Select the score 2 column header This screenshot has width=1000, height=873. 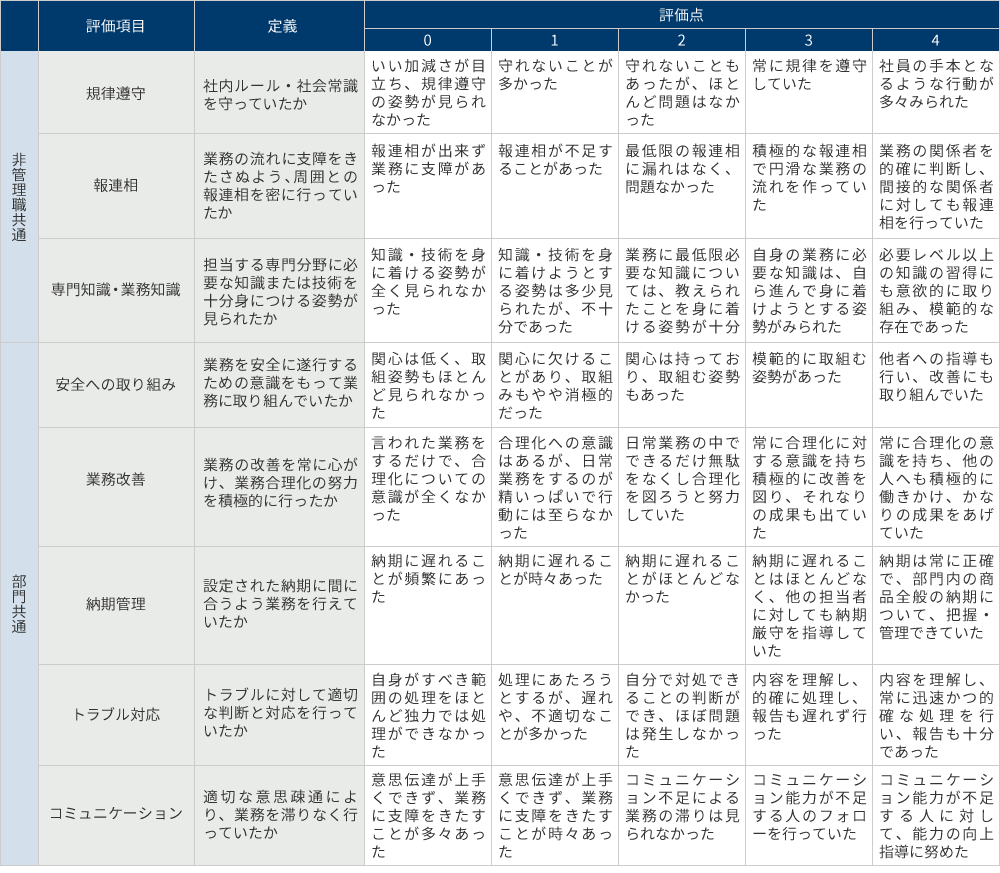681,40
